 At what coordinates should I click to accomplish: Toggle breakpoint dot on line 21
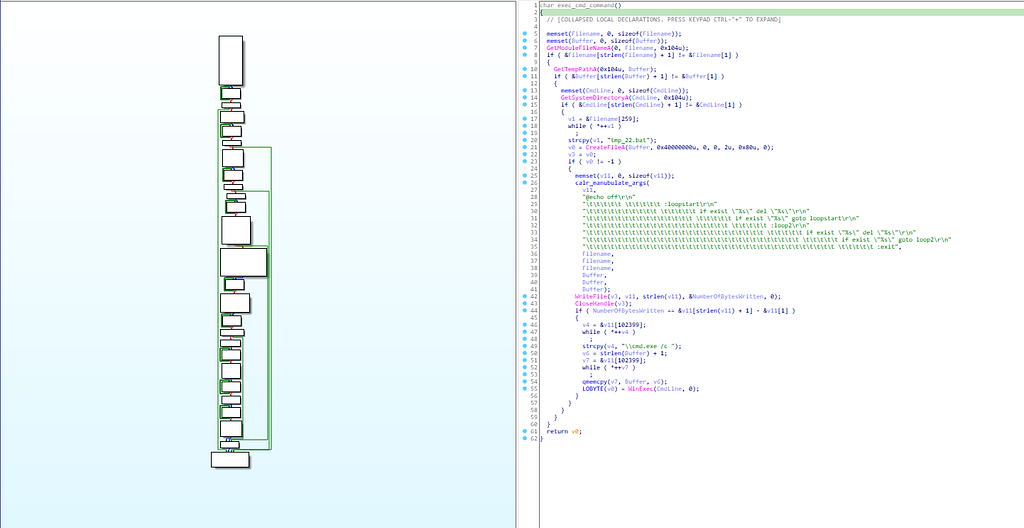point(524,147)
